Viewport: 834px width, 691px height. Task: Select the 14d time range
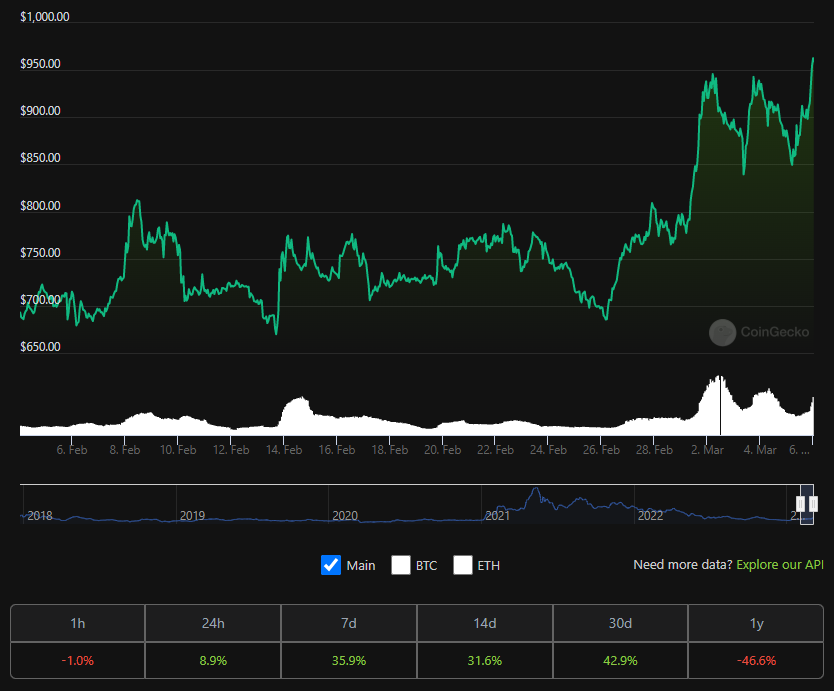485,623
